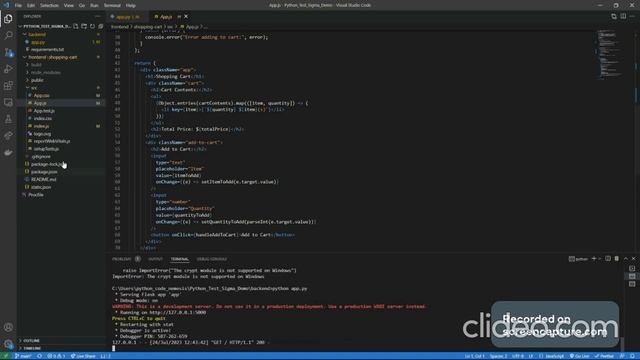Open Manage gear in activity bar
Viewport: 640px width, 360px height.
coord(8,344)
